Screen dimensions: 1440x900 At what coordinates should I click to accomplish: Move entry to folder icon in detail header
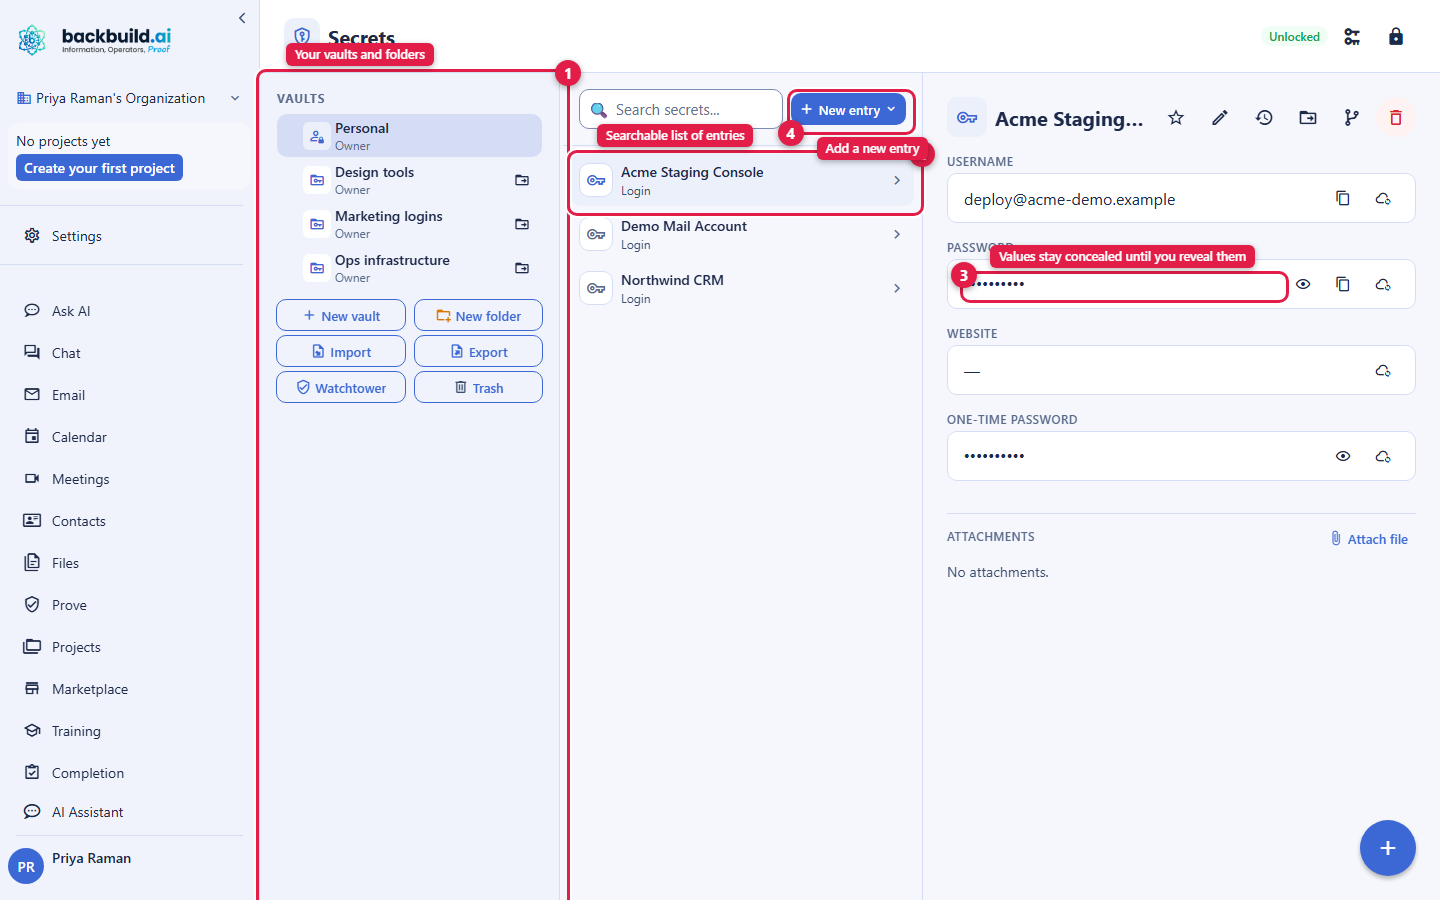click(x=1308, y=118)
